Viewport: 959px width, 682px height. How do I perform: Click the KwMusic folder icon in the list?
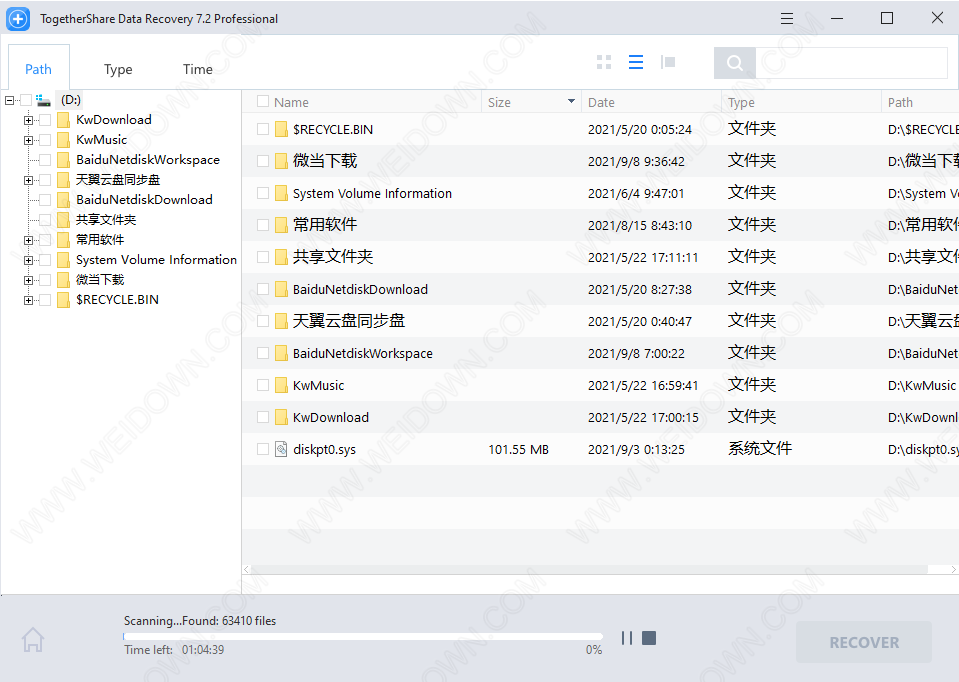281,385
